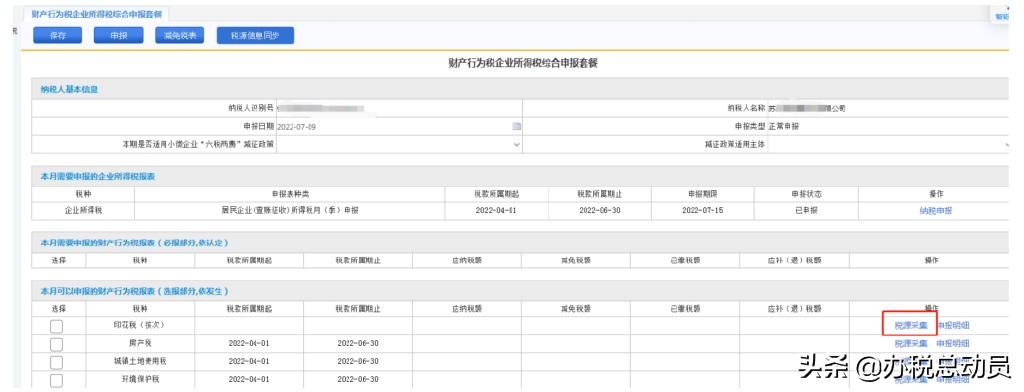Click into the 申报日期 date field
The height and width of the screenshot is (392, 1024).
click(x=394, y=126)
